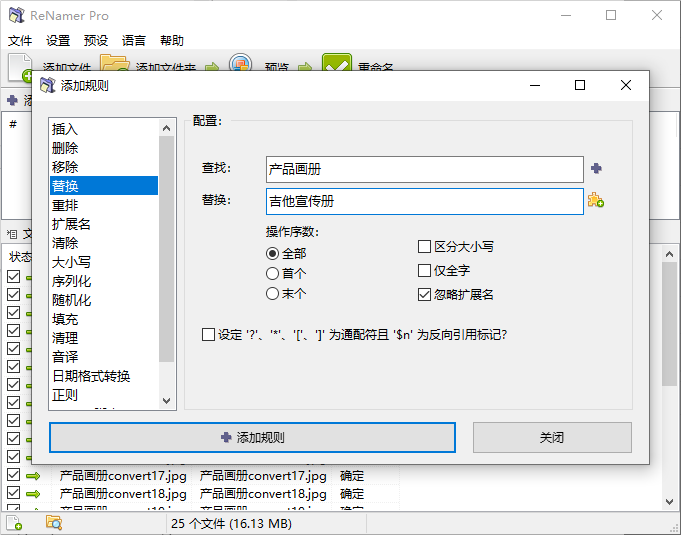Click file list vertical scrollbar thumb
The height and width of the screenshot is (535, 681).
click(669, 324)
